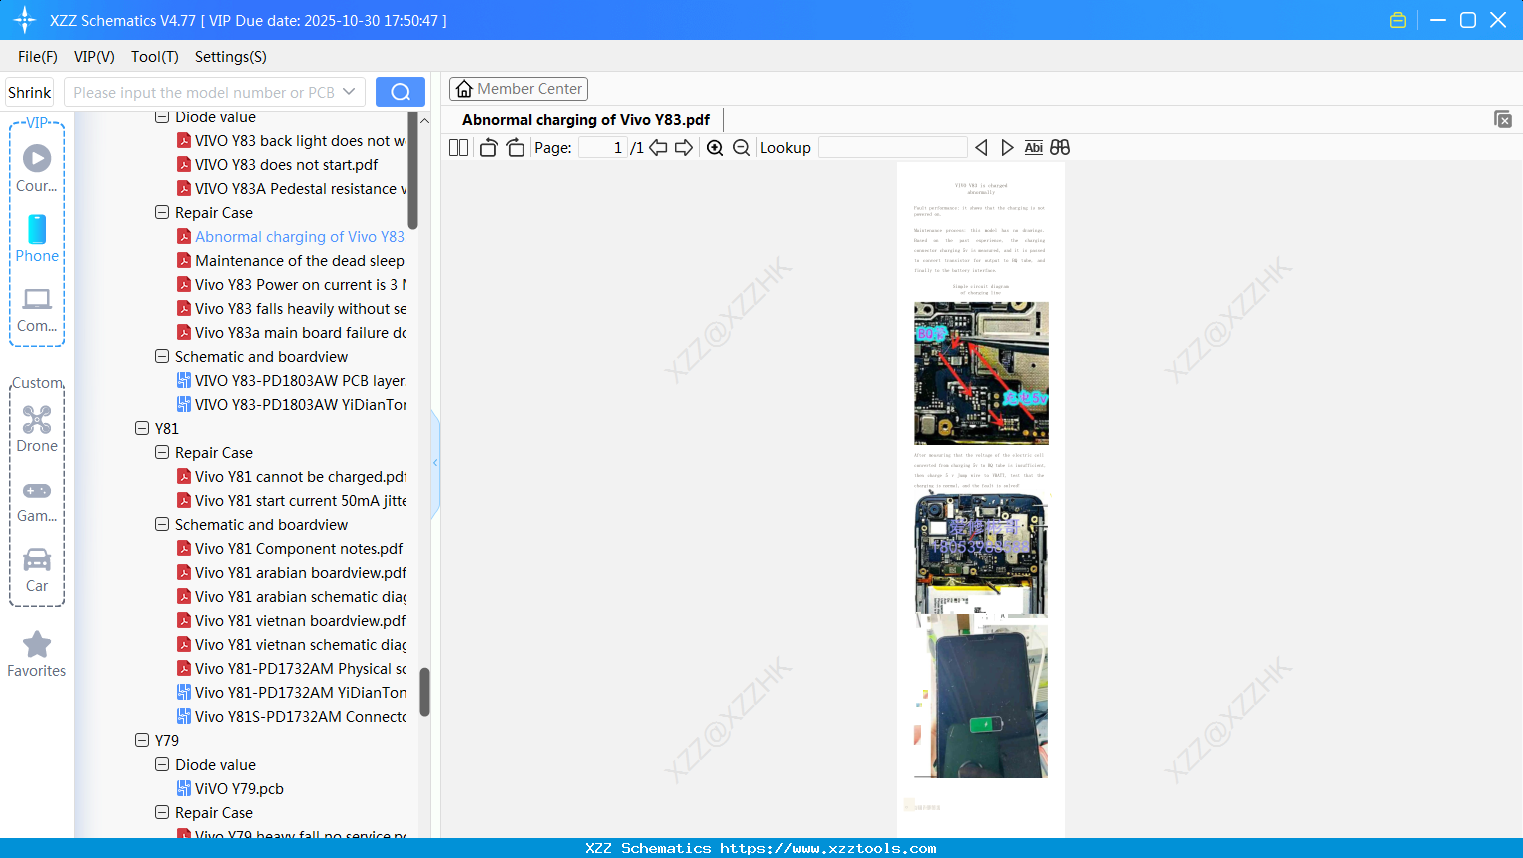The width and height of the screenshot is (1523, 858).
Task: Go to the previous PDF page arrow
Action: pos(658,148)
